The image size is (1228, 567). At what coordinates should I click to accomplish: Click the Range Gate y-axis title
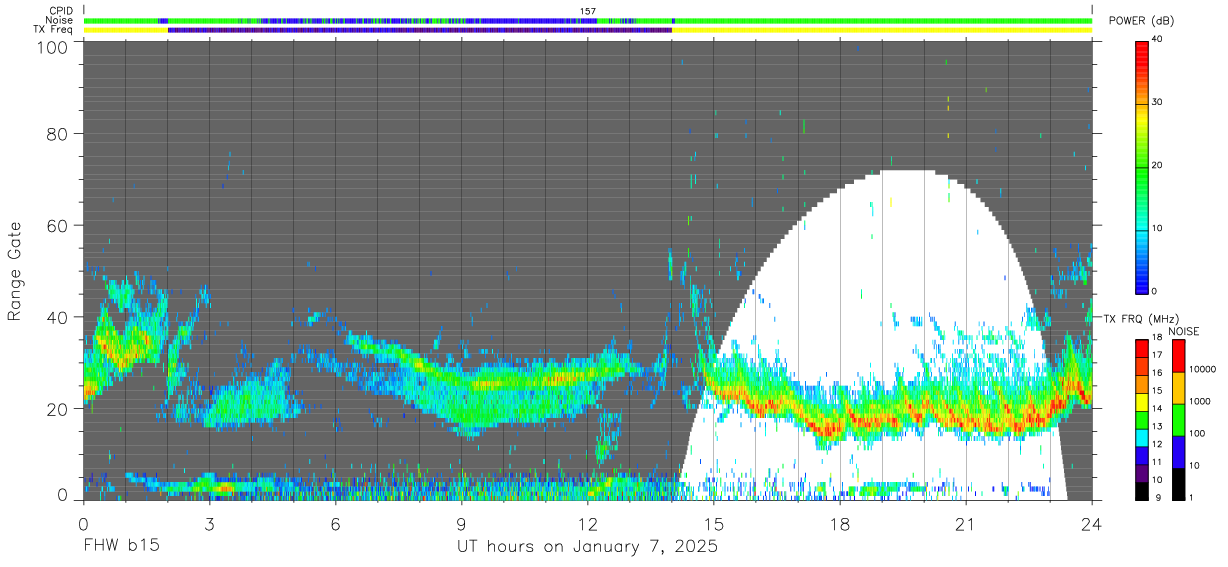point(15,272)
